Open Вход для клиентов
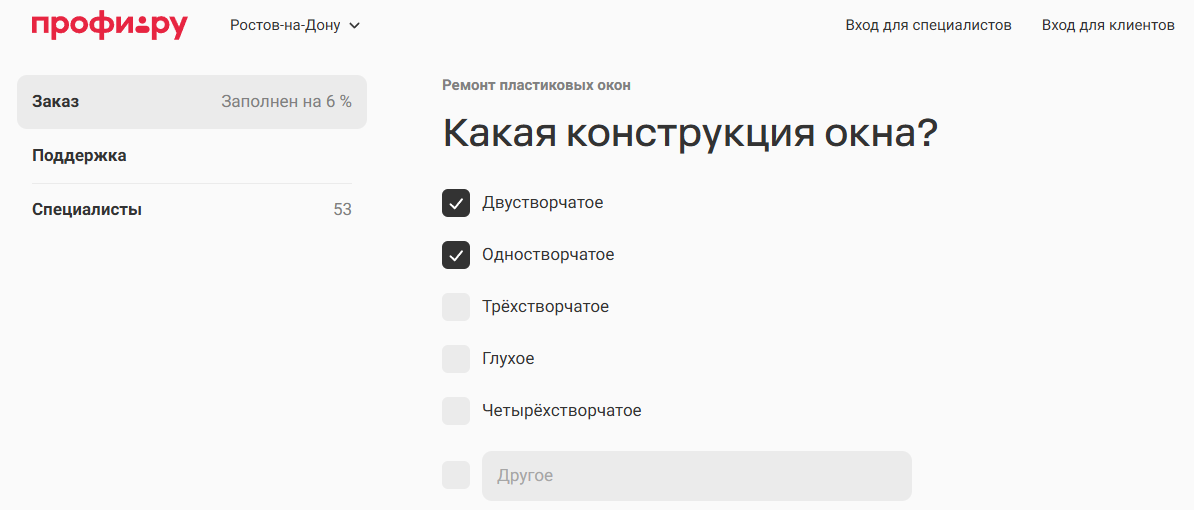The height and width of the screenshot is (510, 1194). (1108, 25)
